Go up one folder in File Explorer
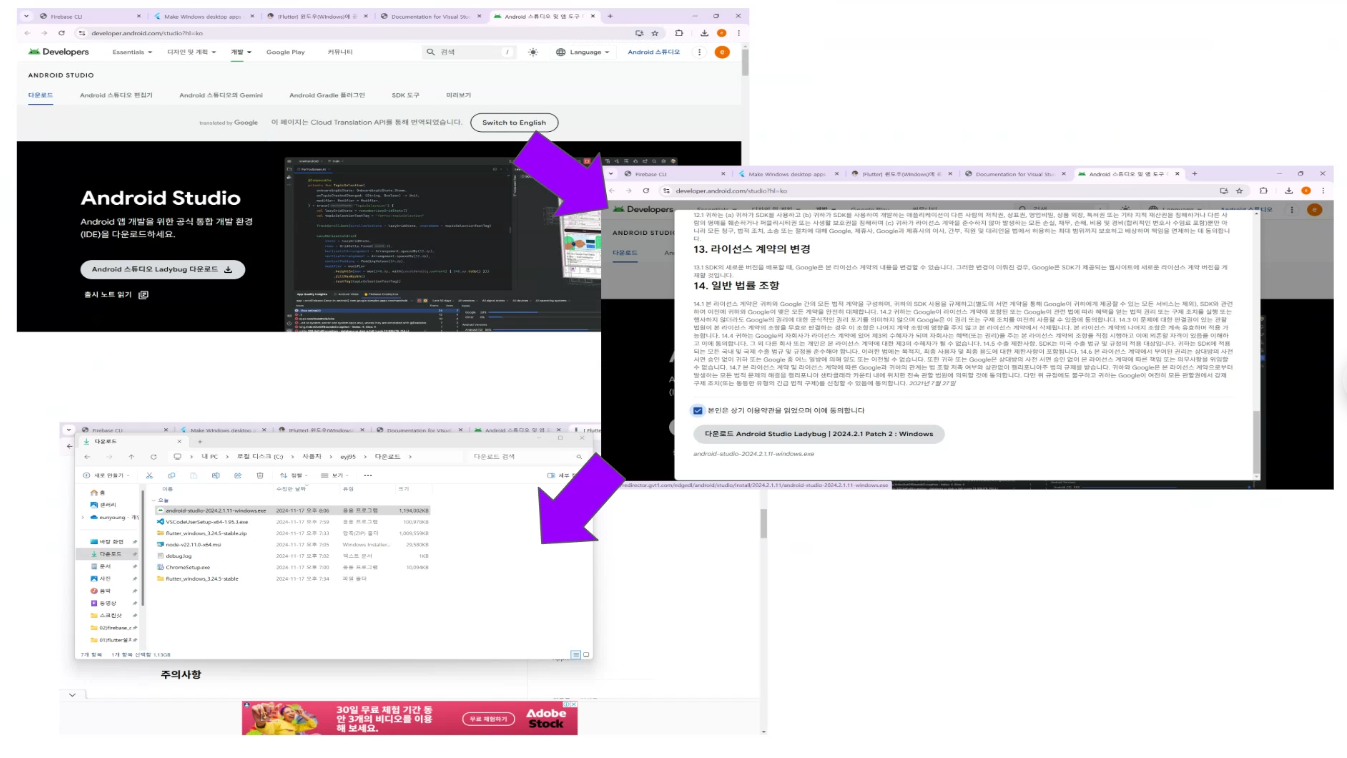Image resolution: width=1347 pixels, height=758 pixels. click(x=131, y=457)
